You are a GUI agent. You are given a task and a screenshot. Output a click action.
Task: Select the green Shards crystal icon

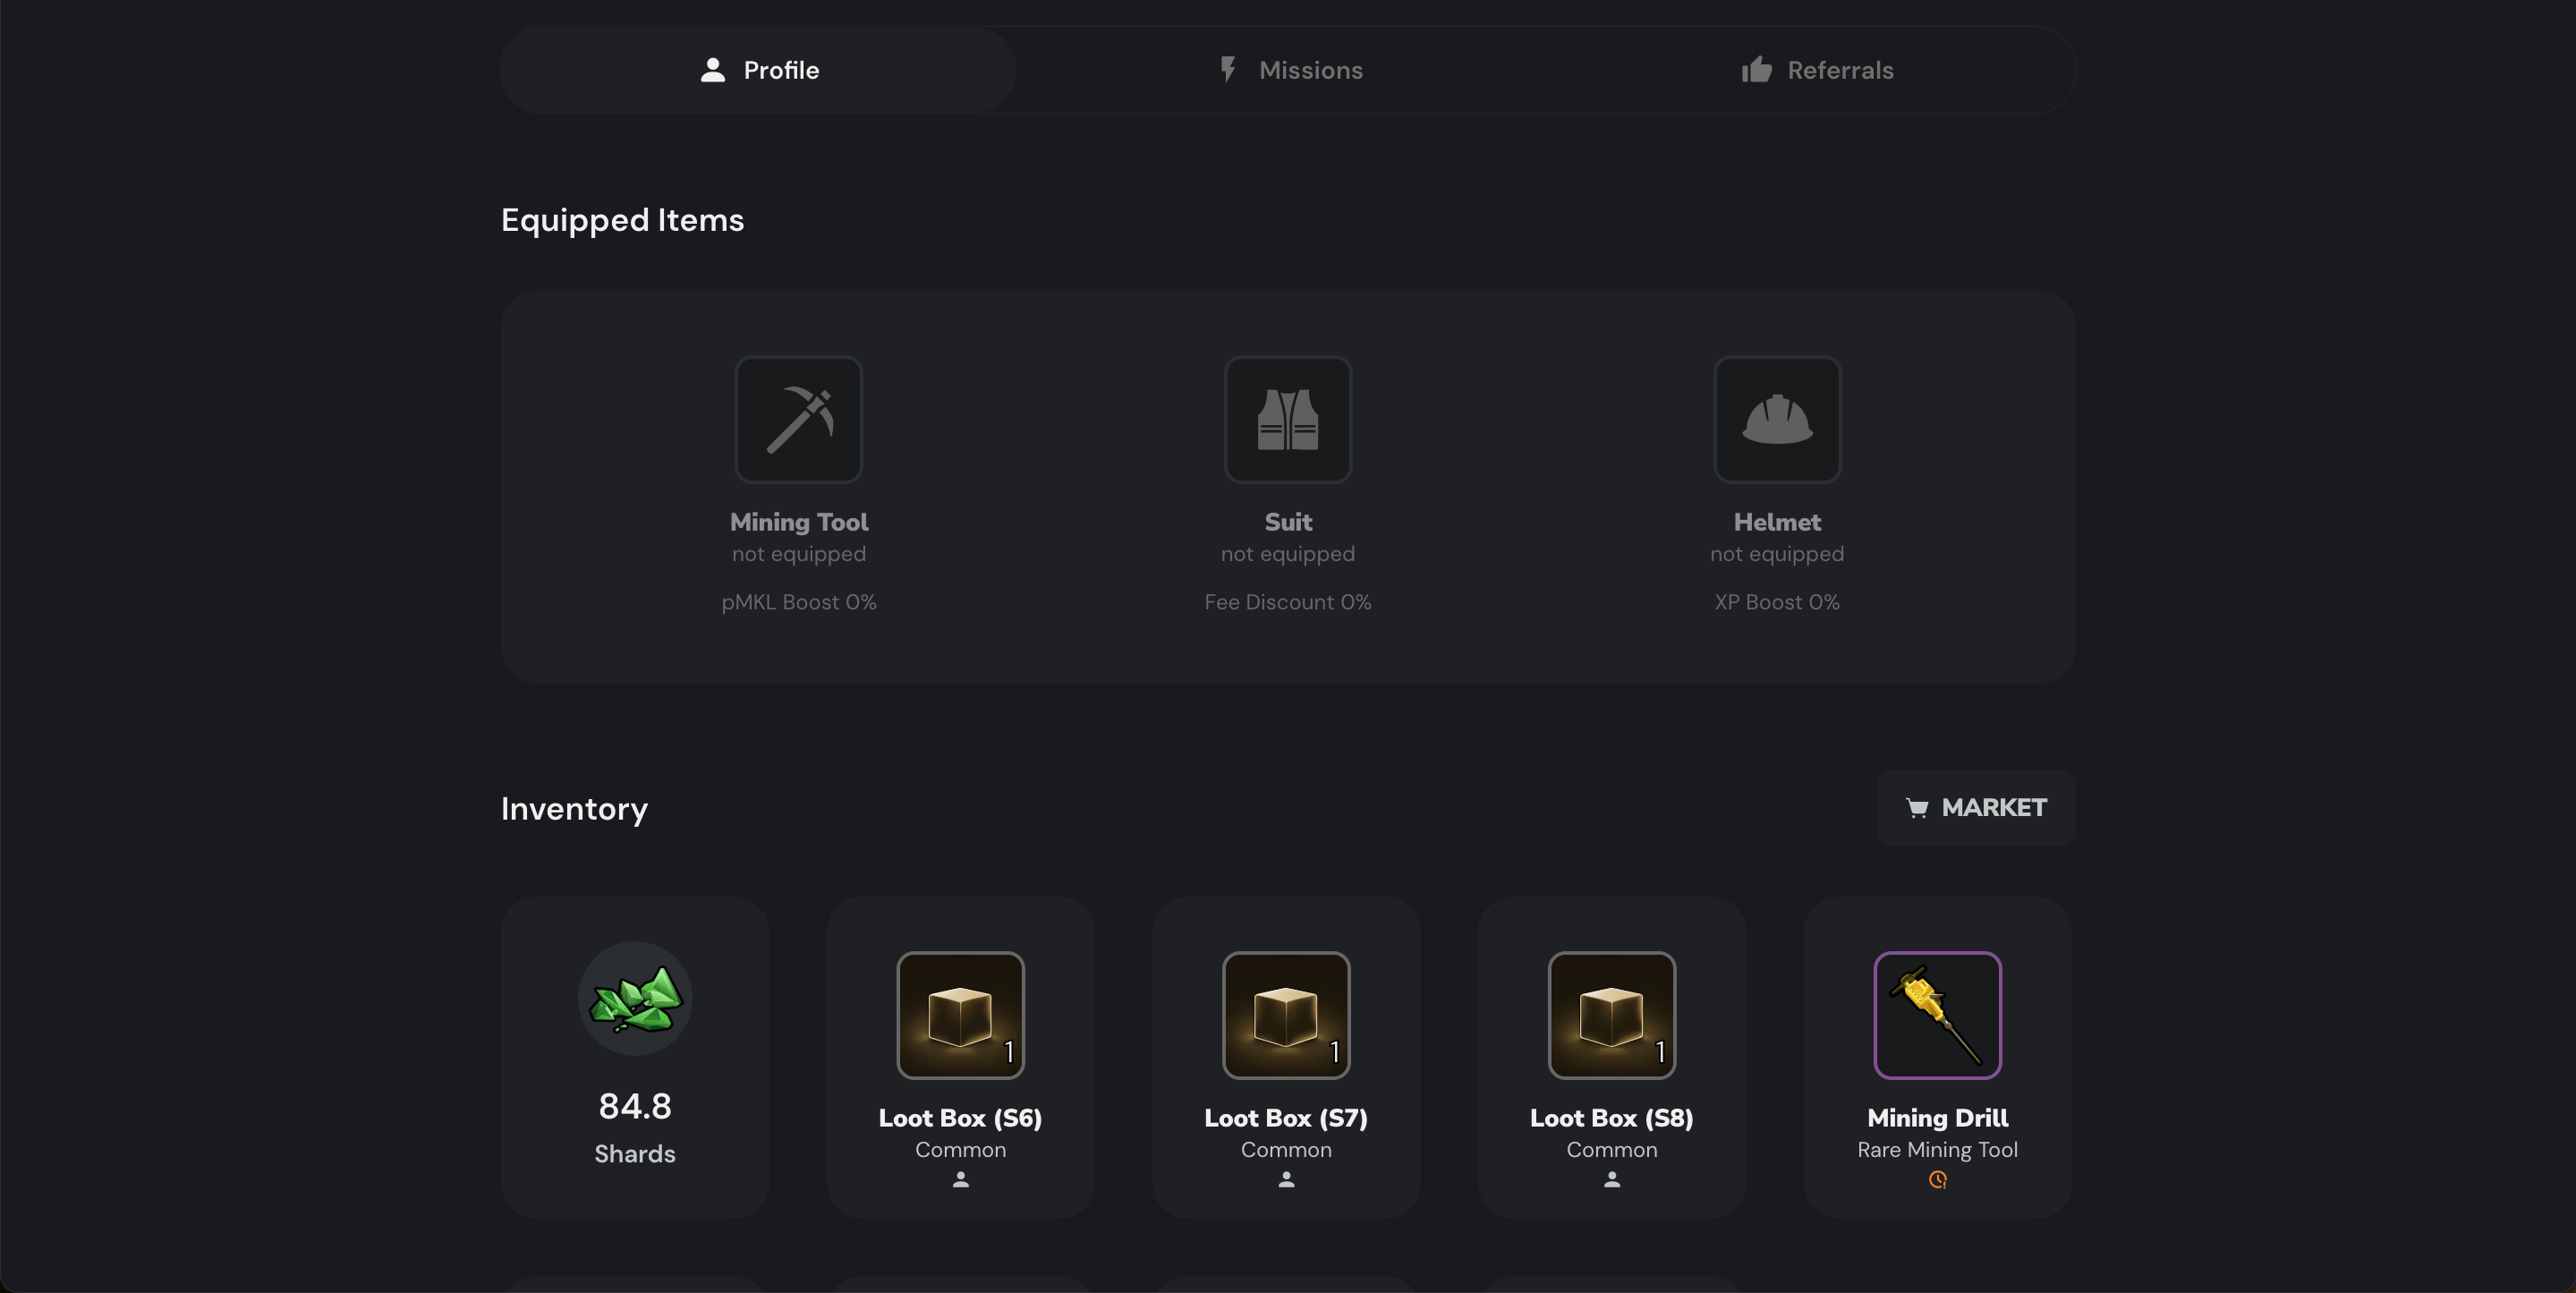[x=635, y=998]
